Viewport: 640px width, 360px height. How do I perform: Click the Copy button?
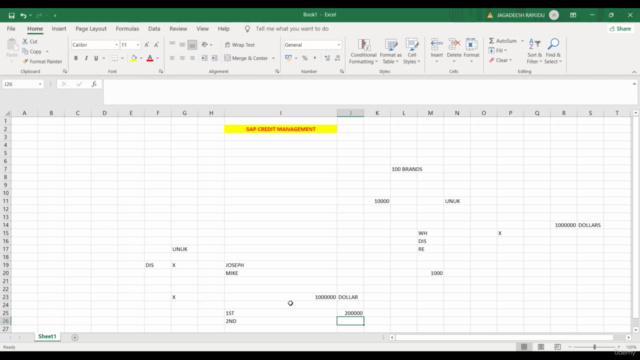(32, 51)
